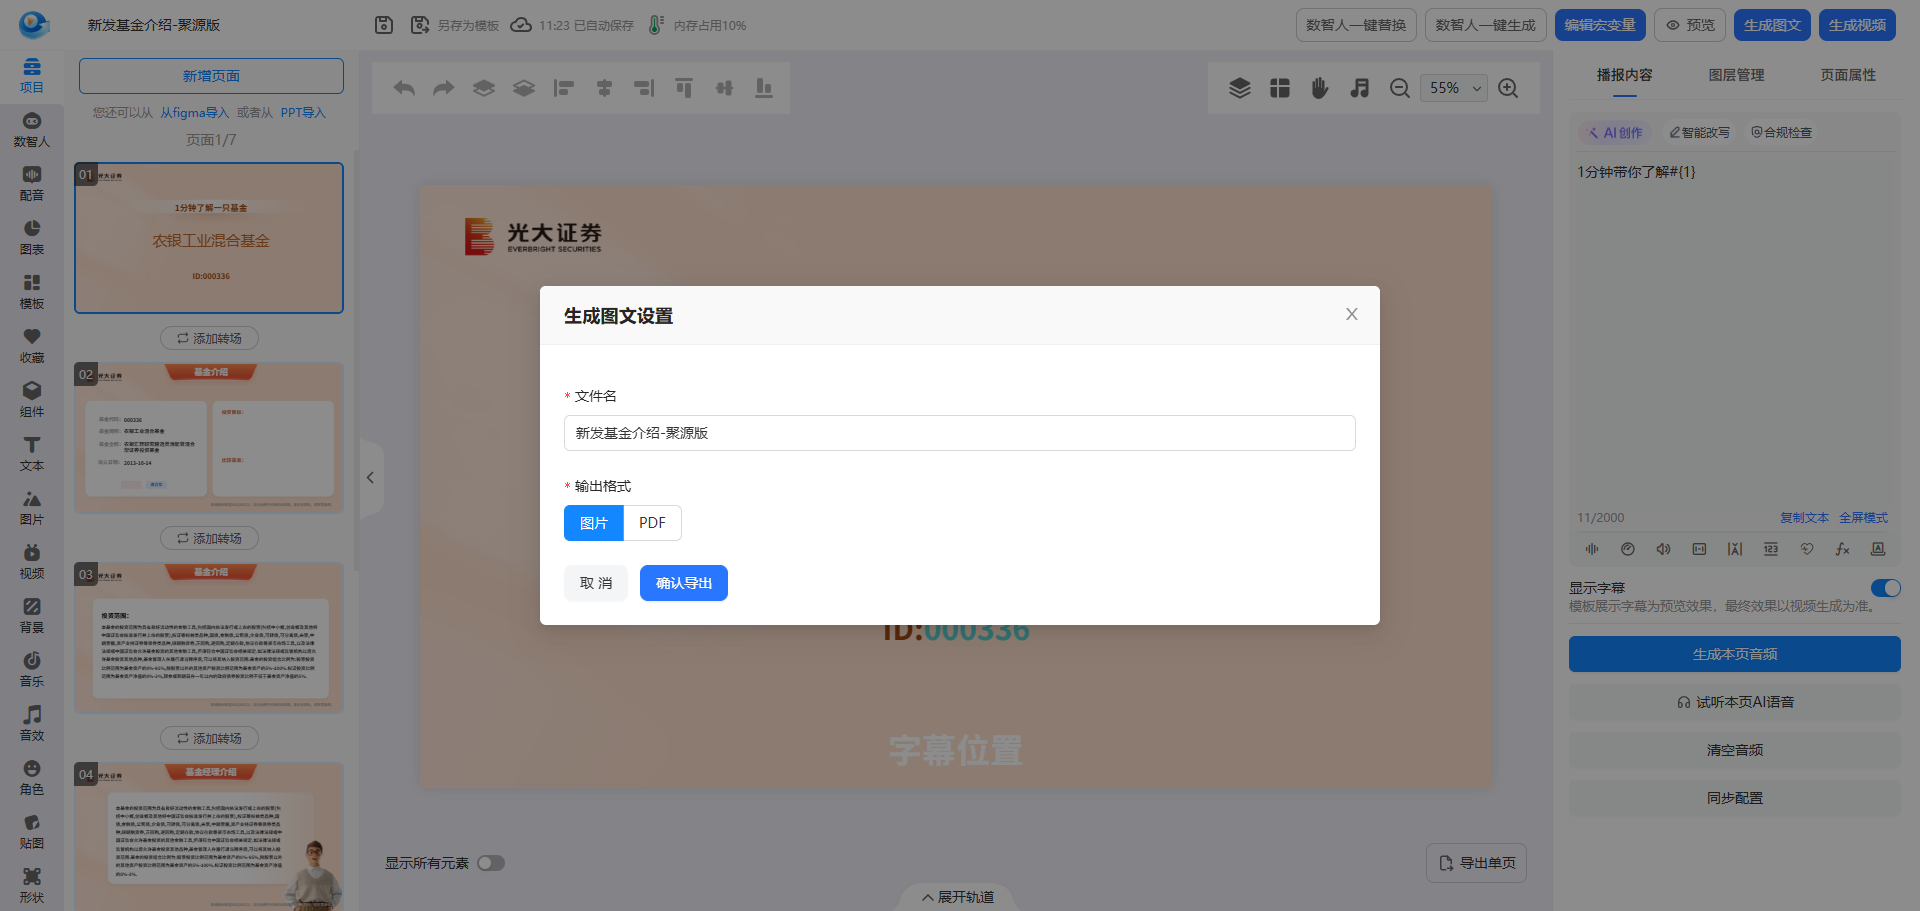This screenshot has height=911, width=1920.
Task: Click the music note icon in toolbar
Action: (x=1360, y=88)
